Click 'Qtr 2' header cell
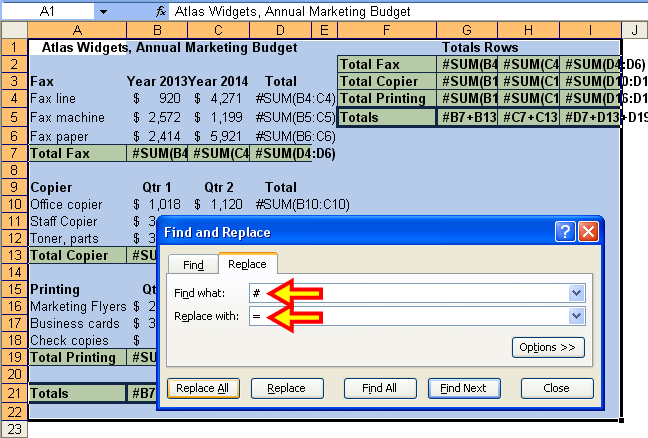 (x=219, y=188)
